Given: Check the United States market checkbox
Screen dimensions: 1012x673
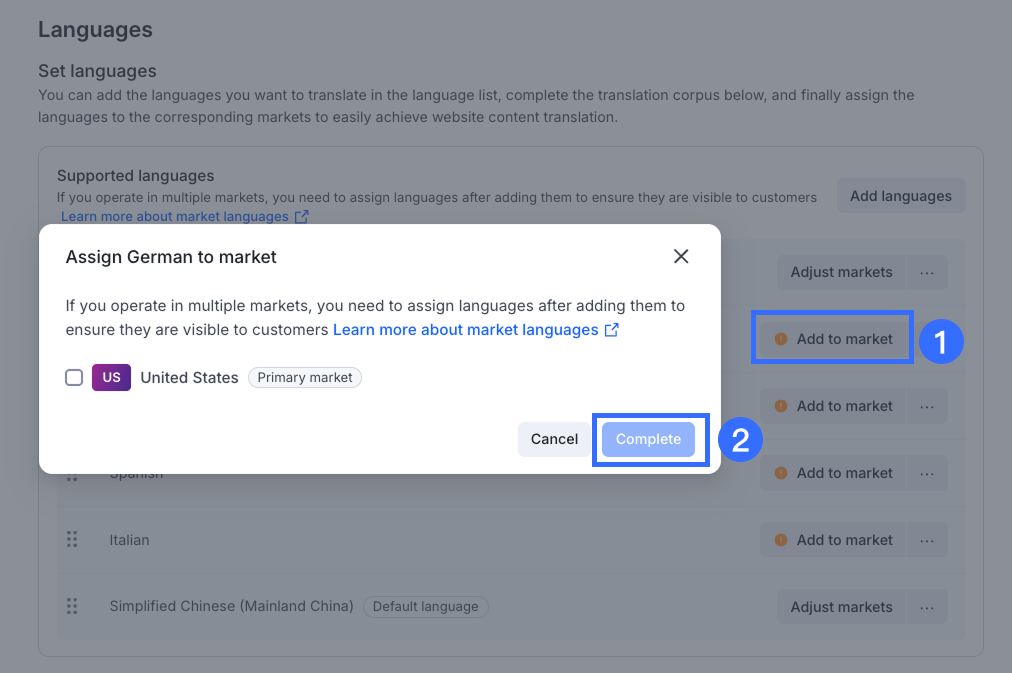Looking at the screenshot, I should (74, 378).
